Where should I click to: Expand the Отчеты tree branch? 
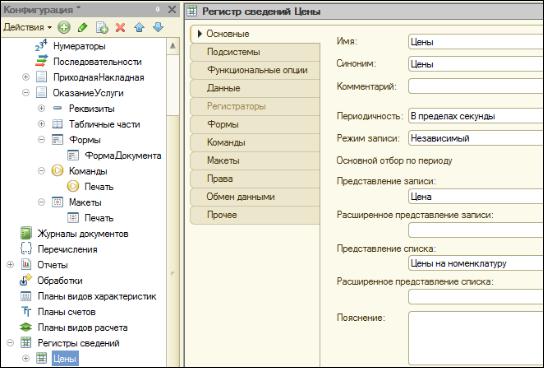[x=10, y=265]
